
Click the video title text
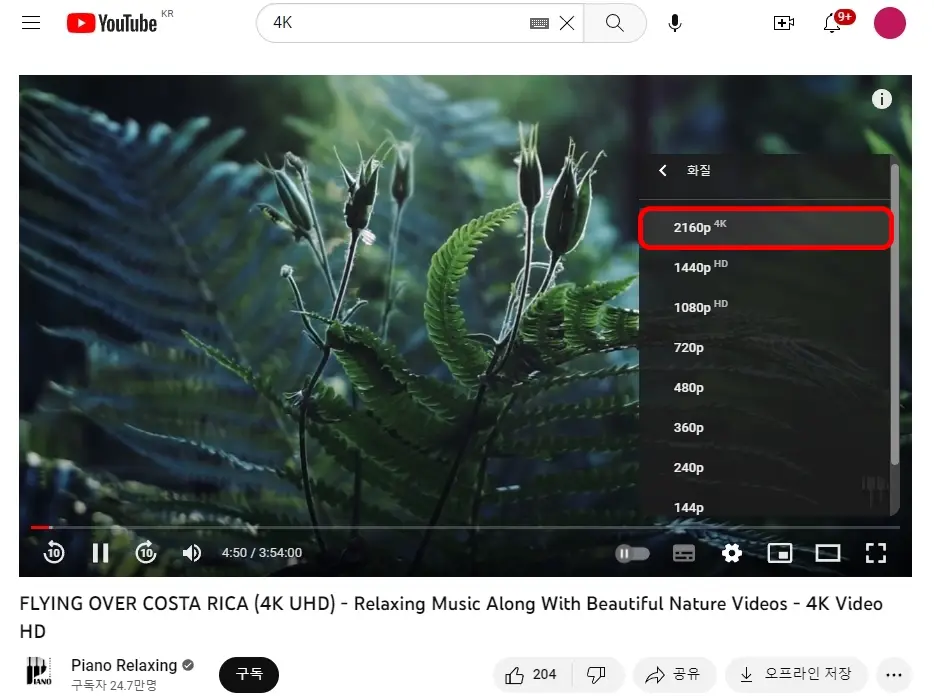451,617
